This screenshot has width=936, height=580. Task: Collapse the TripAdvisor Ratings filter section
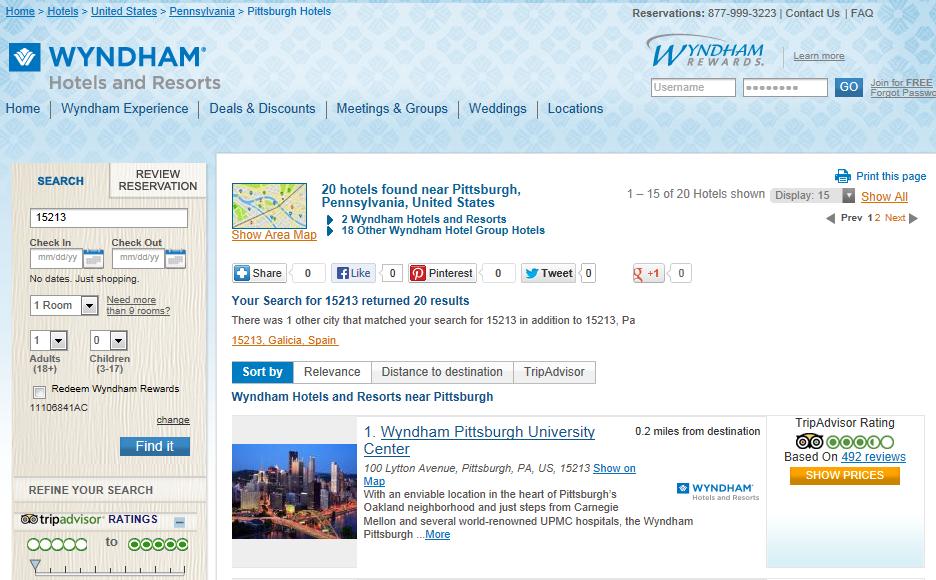point(179,521)
